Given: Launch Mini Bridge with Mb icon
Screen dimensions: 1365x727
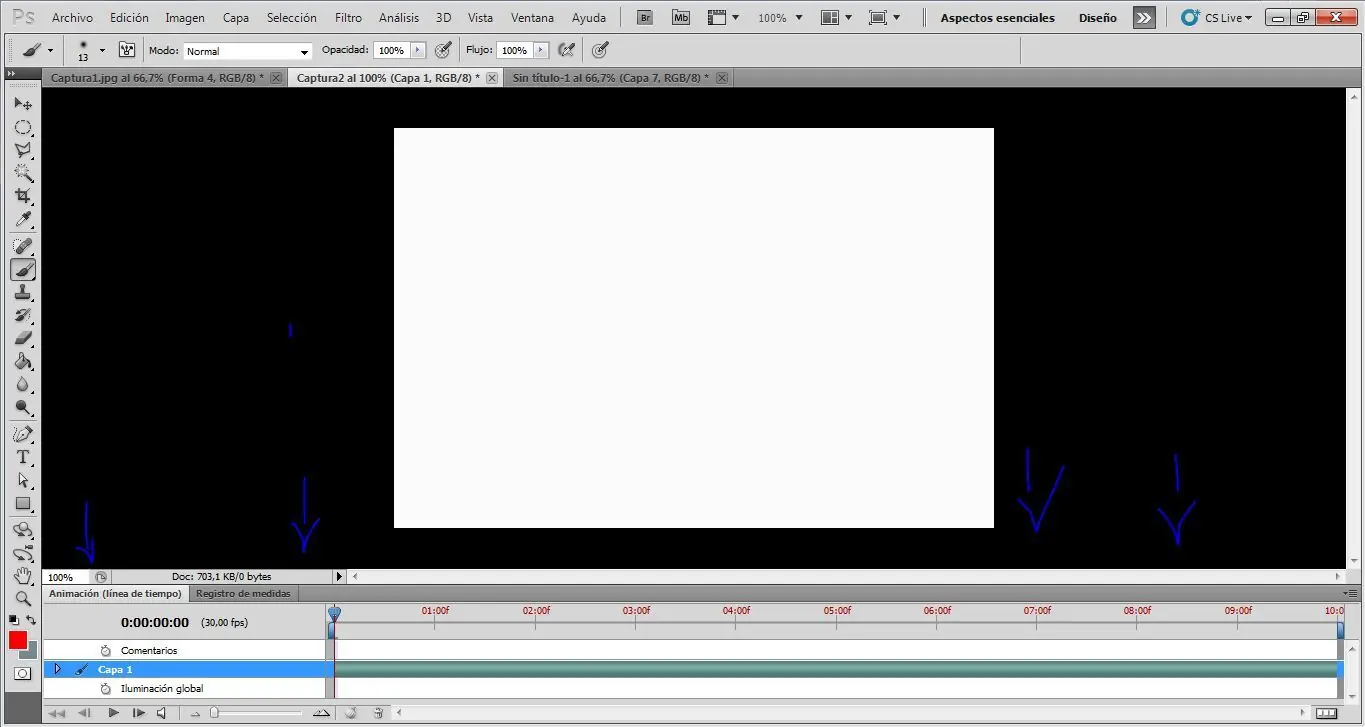Looking at the screenshot, I should (x=681, y=17).
